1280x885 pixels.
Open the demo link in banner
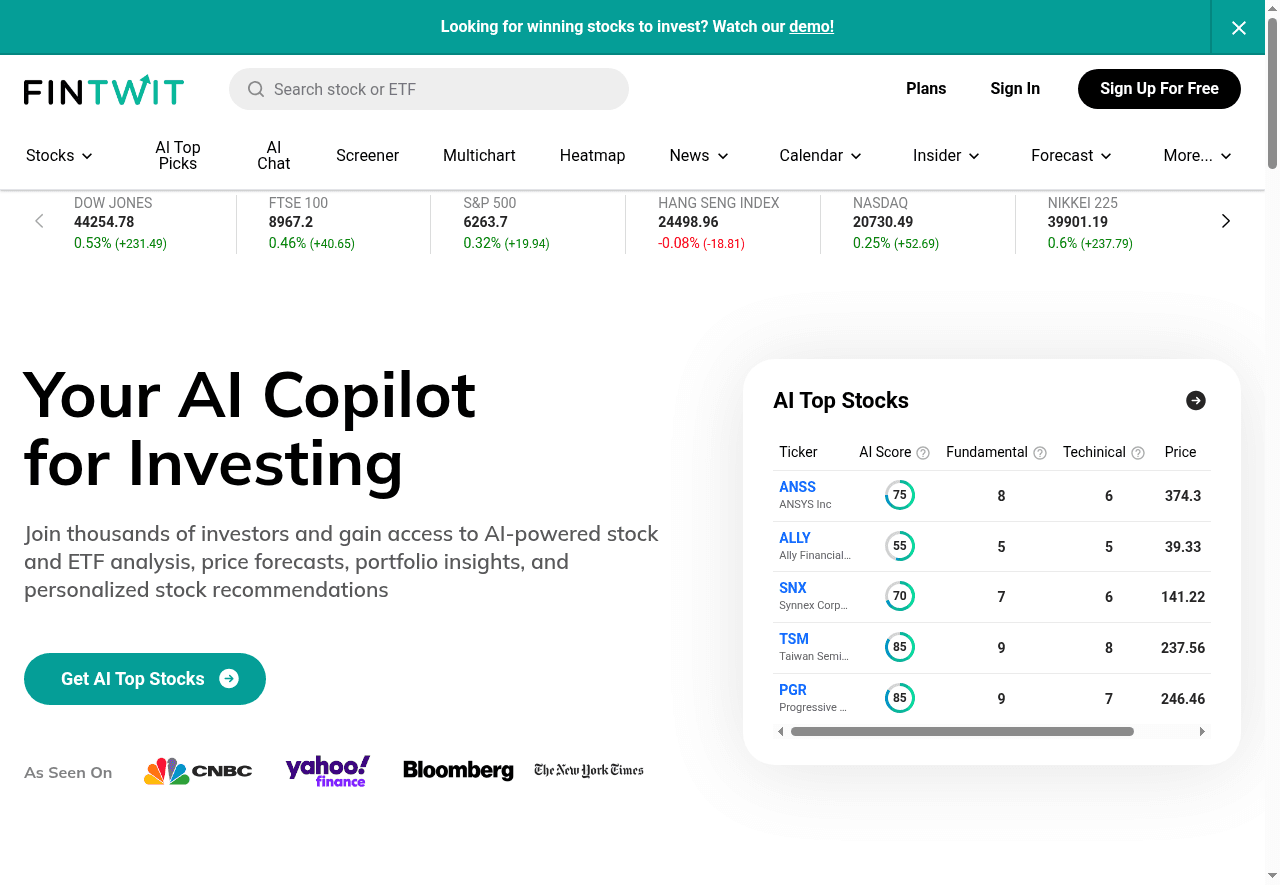click(811, 27)
